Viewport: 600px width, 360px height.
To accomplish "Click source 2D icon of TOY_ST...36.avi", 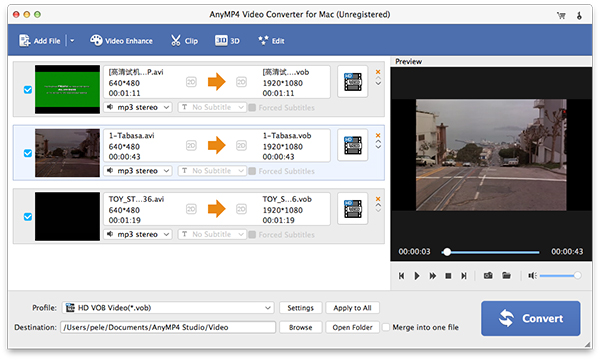I will pyautogui.click(x=191, y=209).
